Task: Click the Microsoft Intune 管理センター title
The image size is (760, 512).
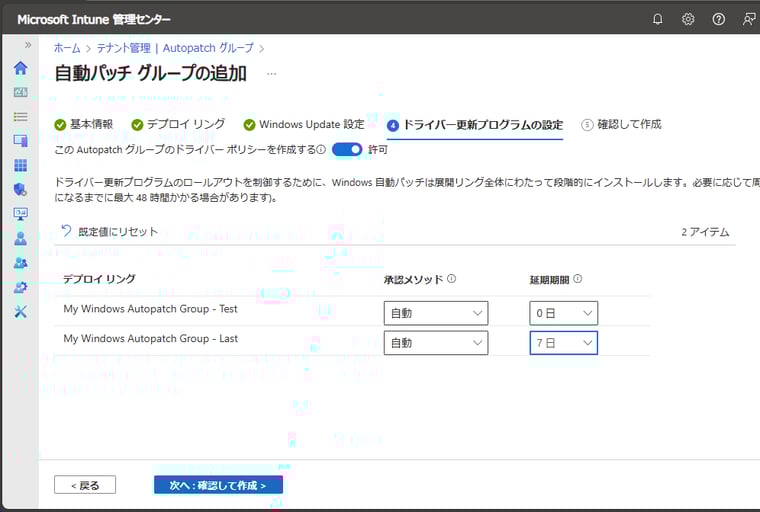Action: [94, 19]
